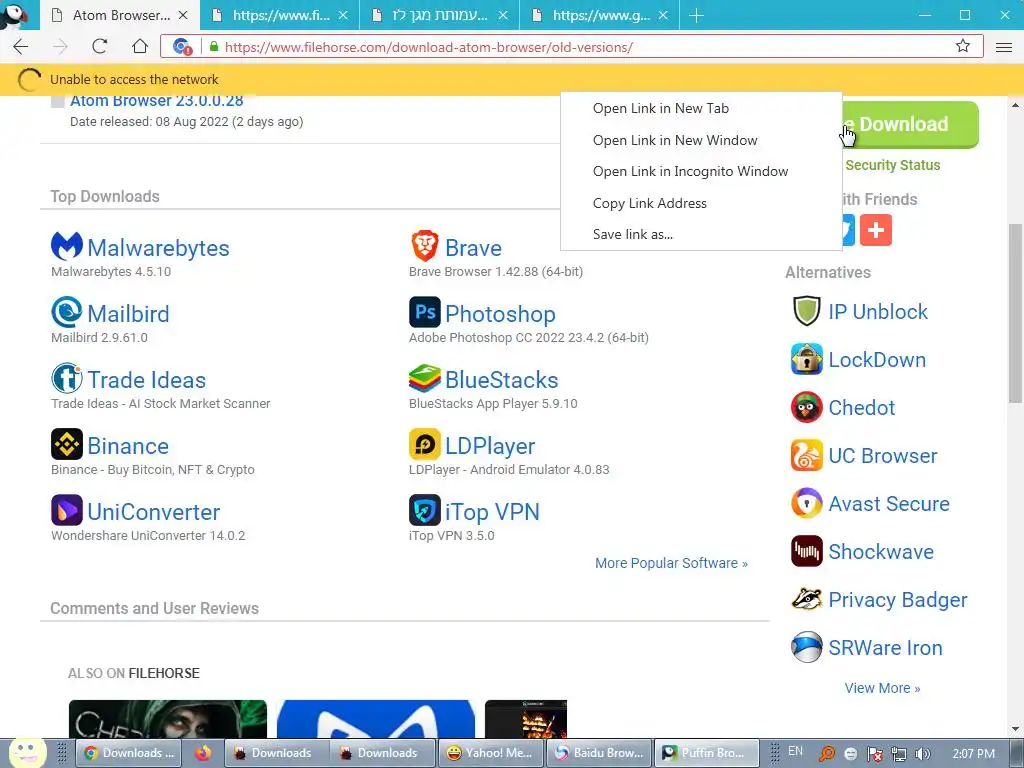Click the Privacy Badger icon
Image resolution: width=1024 pixels, height=768 pixels.
[x=807, y=599]
